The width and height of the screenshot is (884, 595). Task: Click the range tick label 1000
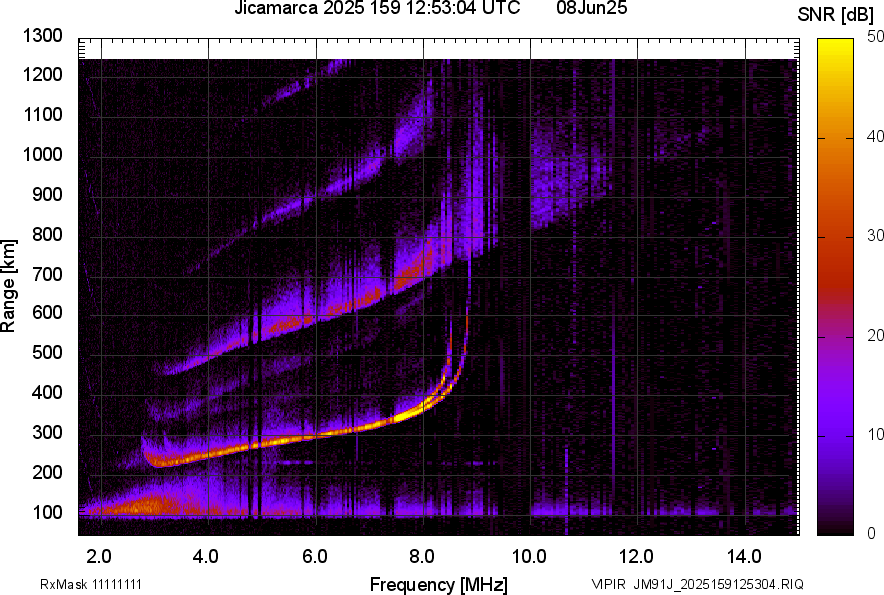point(43,154)
